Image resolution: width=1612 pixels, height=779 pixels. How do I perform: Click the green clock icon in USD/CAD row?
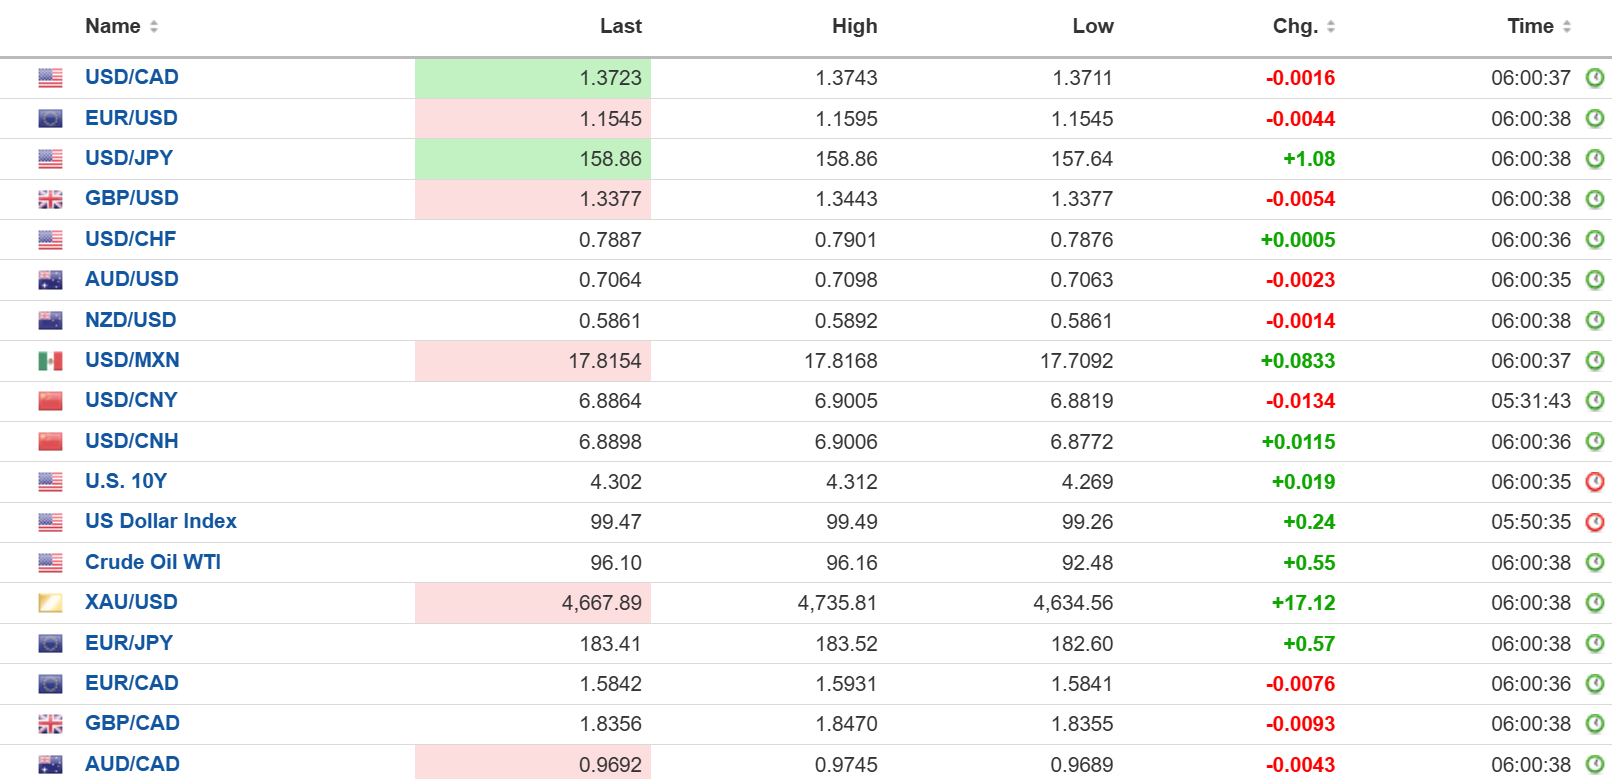pyautogui.click(x=1595, y=78)
